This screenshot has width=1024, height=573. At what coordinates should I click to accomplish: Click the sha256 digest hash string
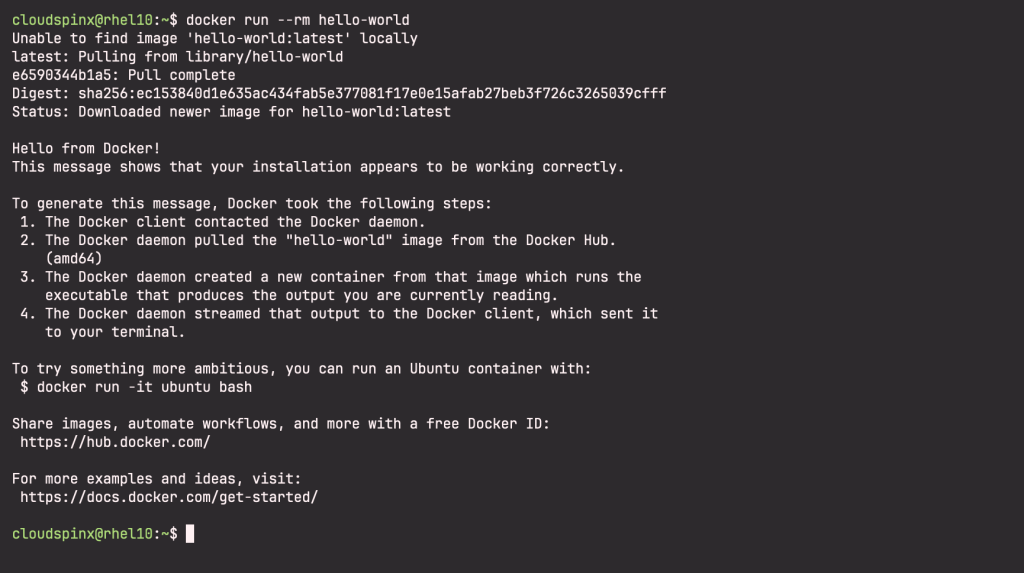(372, 93)
